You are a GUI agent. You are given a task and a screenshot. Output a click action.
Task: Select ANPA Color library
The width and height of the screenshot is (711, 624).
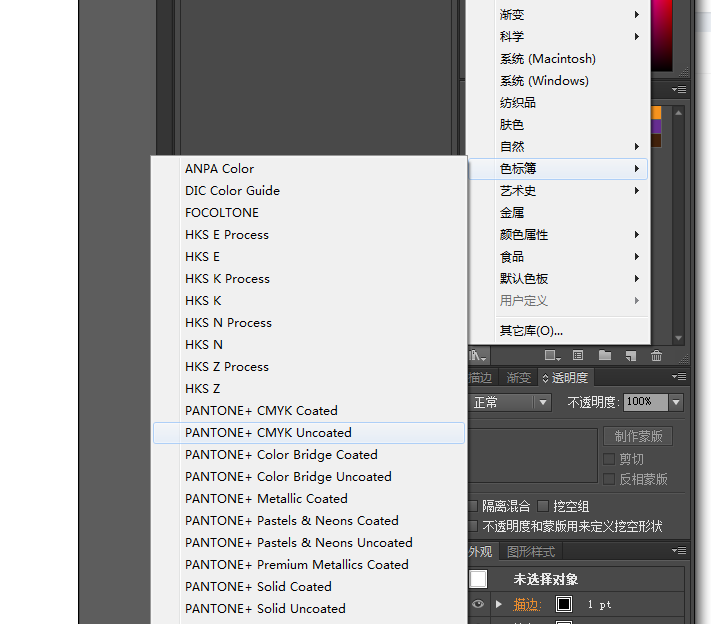tap(309, 169)
